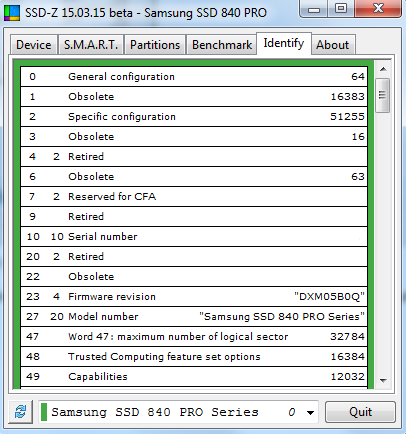Click the "DXM05B0Q" firmware value

point(329,297)
